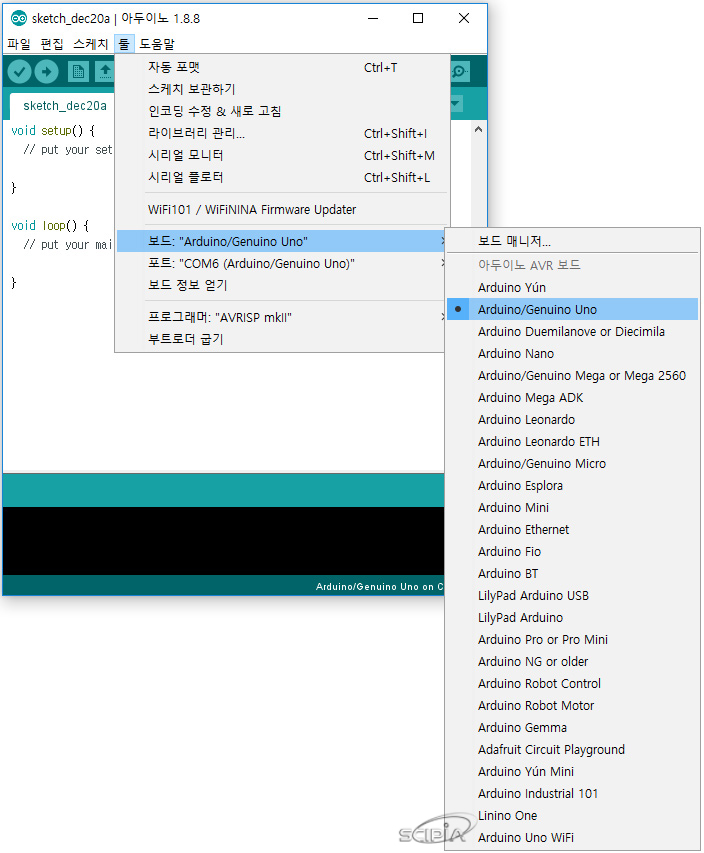Select Arduino Esplora board
The height and width of the screenshot is (853, 704).
coord(572,485)
